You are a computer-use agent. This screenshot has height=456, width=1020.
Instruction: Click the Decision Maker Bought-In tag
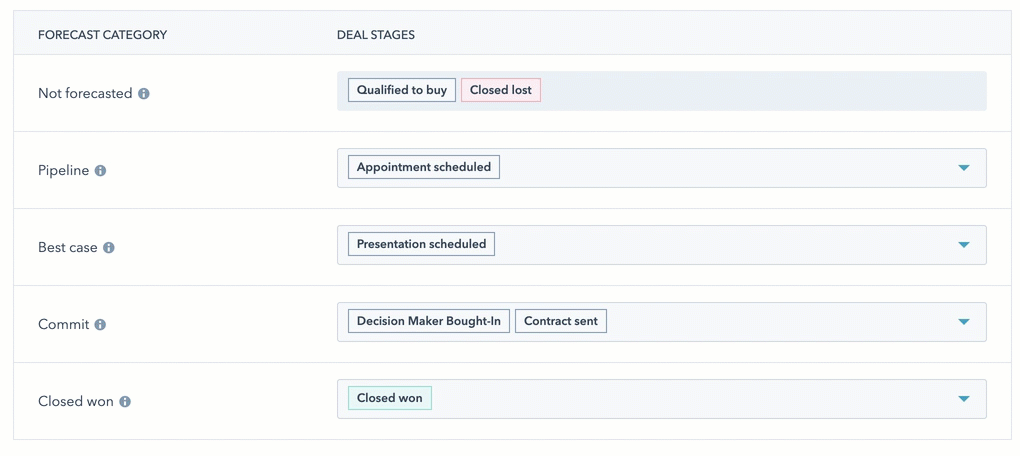429,321
